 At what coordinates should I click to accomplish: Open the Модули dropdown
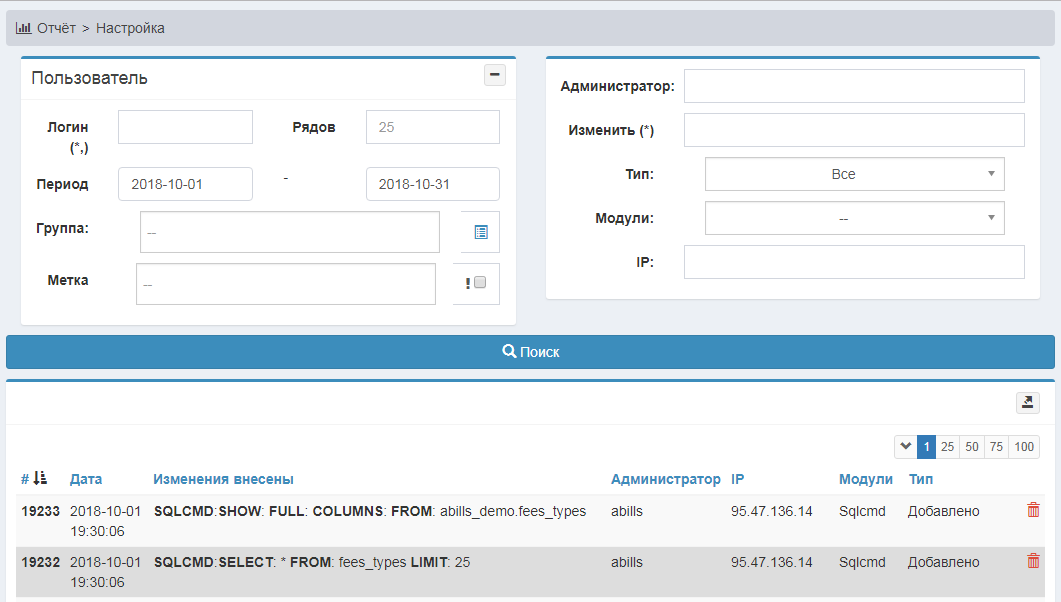(854, 218)
